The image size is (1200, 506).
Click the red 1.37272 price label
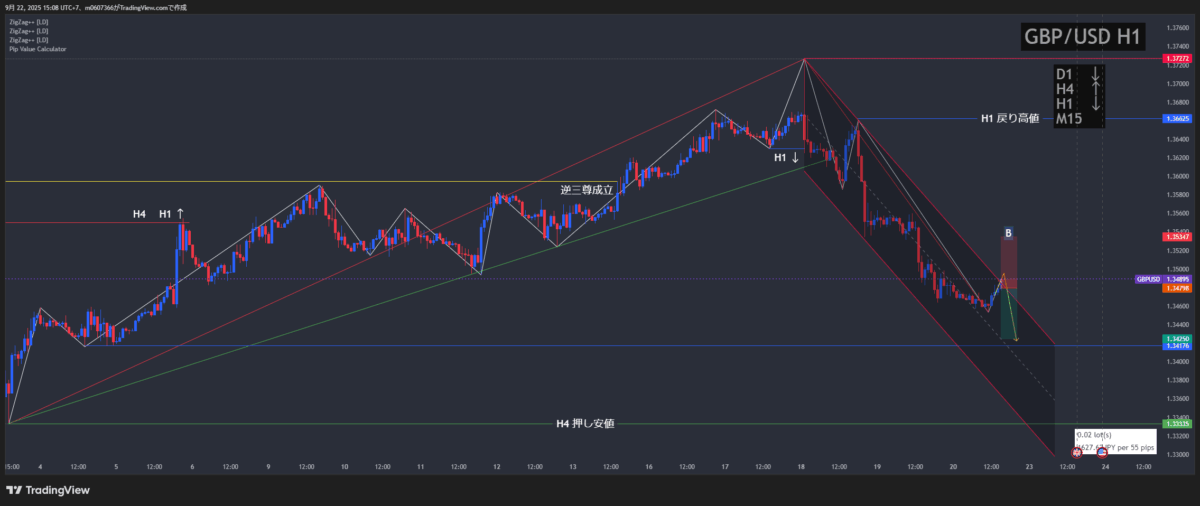1176,60
